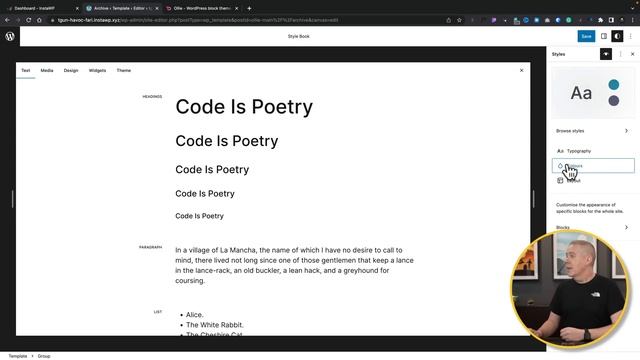Expand the Blocks section chevron
The width and height of the screenshot is (640, 360).
(626, 227)
